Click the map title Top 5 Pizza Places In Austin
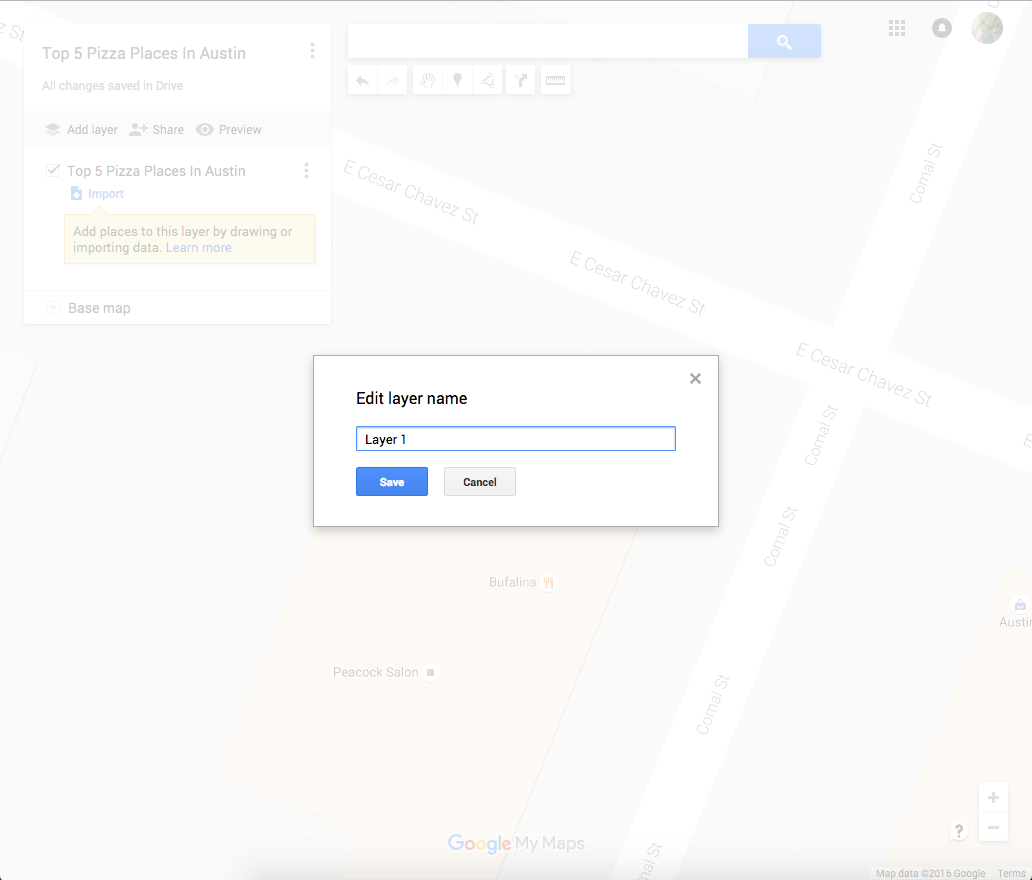The height and width of the screenshot is (880, 1032). point(144,53)
